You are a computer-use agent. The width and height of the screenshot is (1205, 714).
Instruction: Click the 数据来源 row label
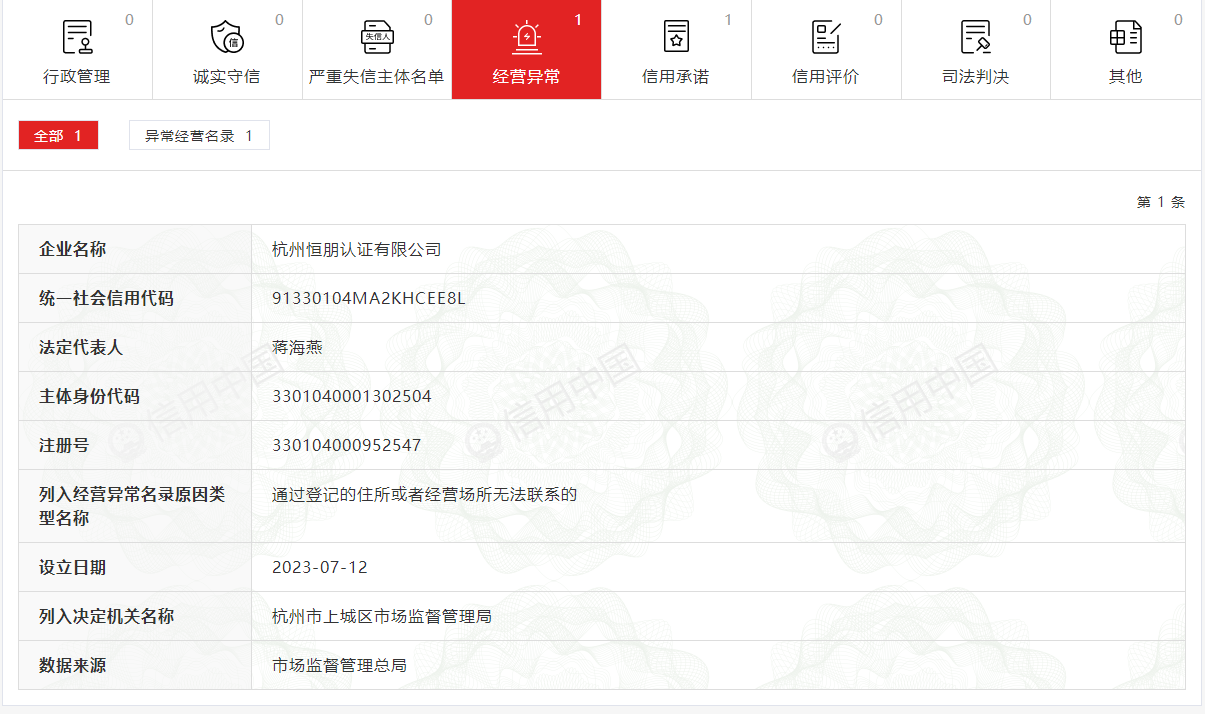point(73,665)
